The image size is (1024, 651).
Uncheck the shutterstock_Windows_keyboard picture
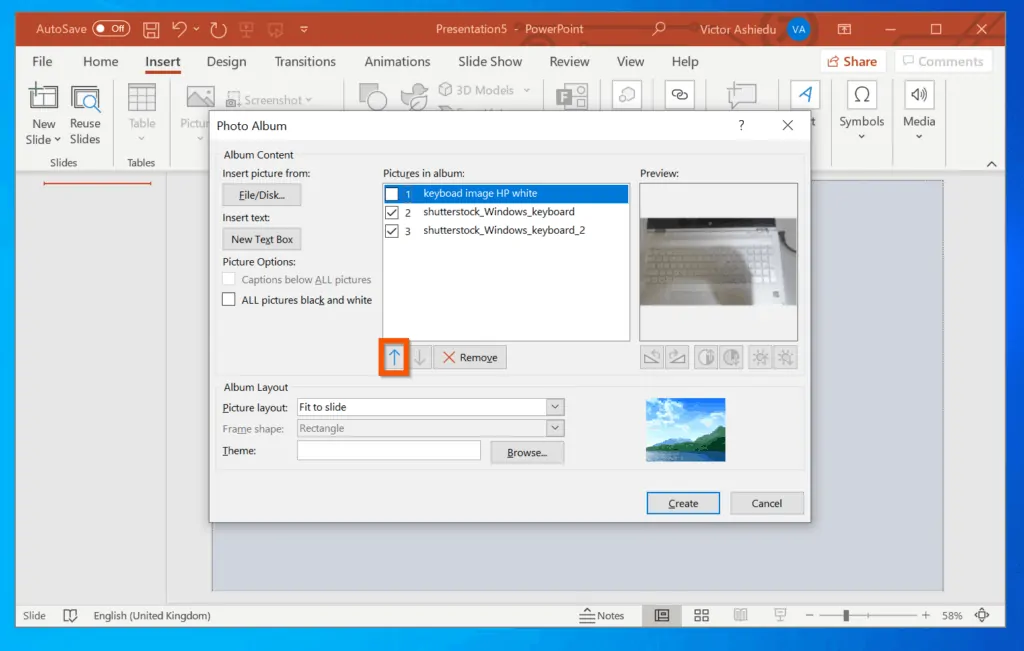[392, 212]
